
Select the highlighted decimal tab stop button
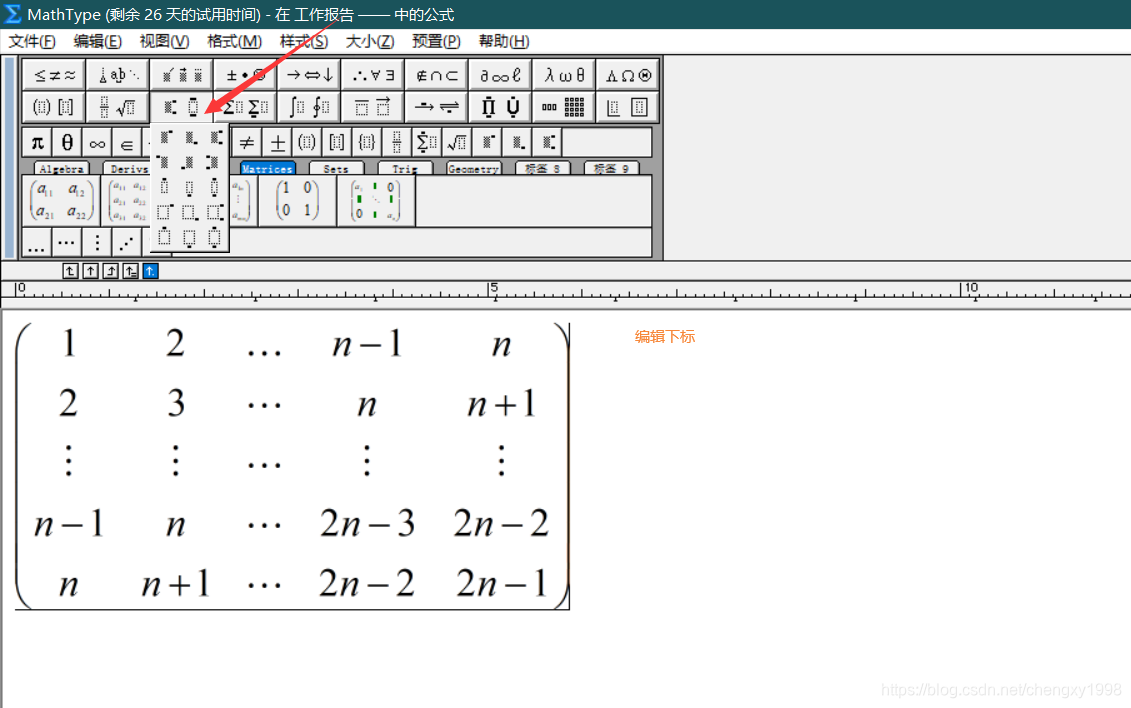pyautogui.click(x=150, y=271)
